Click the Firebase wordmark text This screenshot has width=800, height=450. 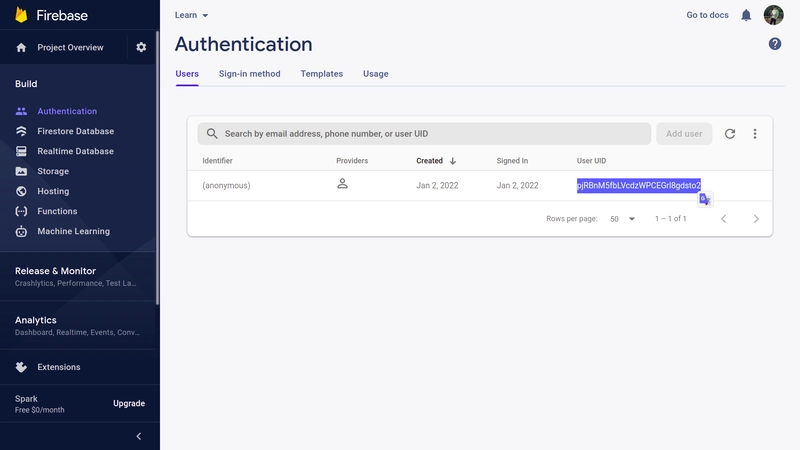pyautogui.click(x=62, y=15)
